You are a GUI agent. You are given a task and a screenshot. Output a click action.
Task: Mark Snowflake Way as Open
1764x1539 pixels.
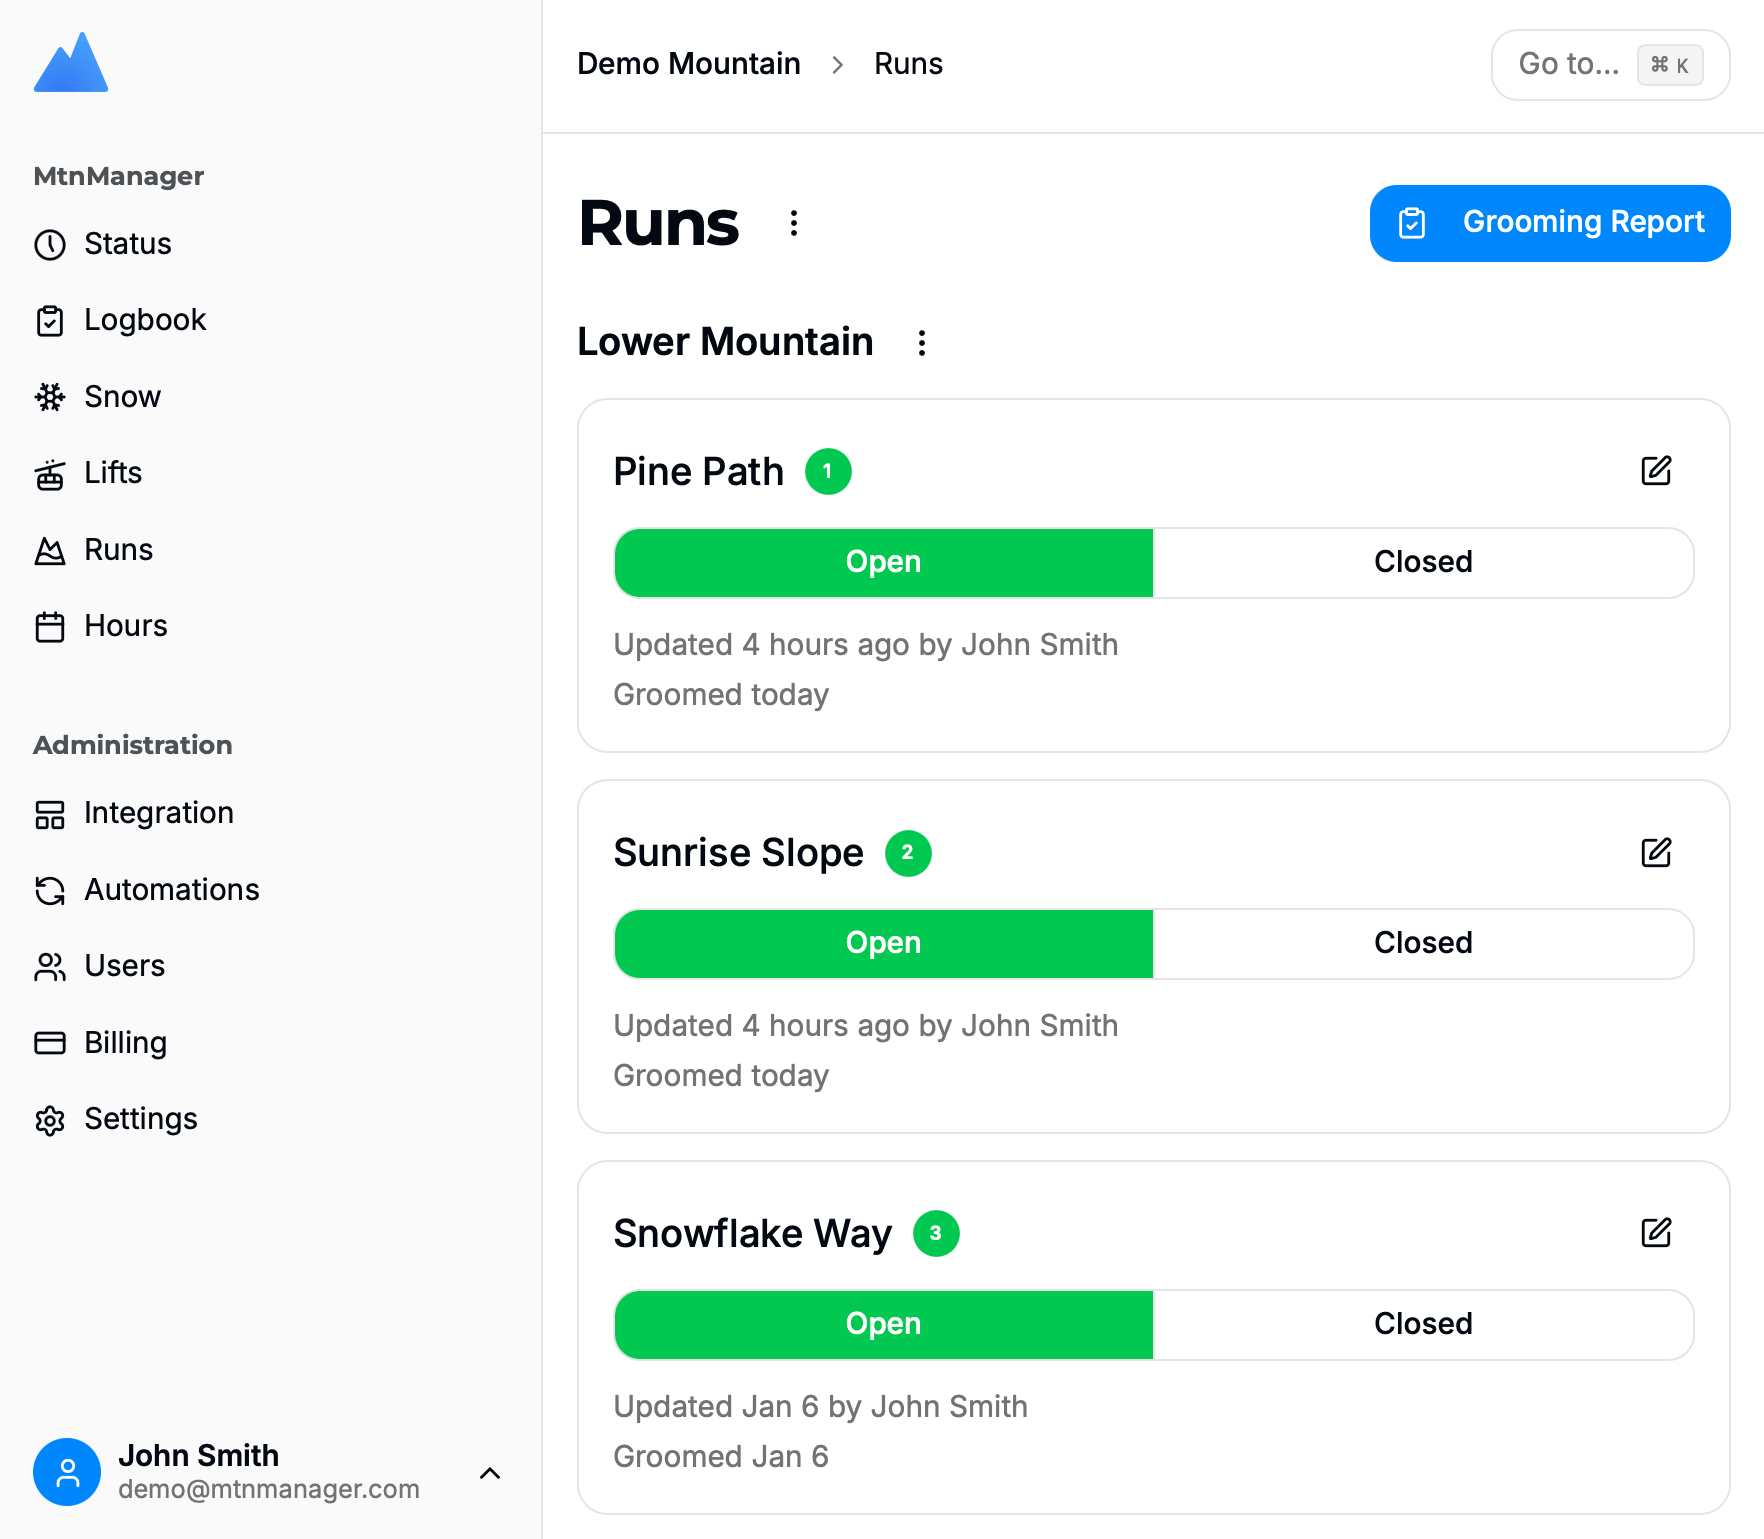click(x=883, y=1324)
